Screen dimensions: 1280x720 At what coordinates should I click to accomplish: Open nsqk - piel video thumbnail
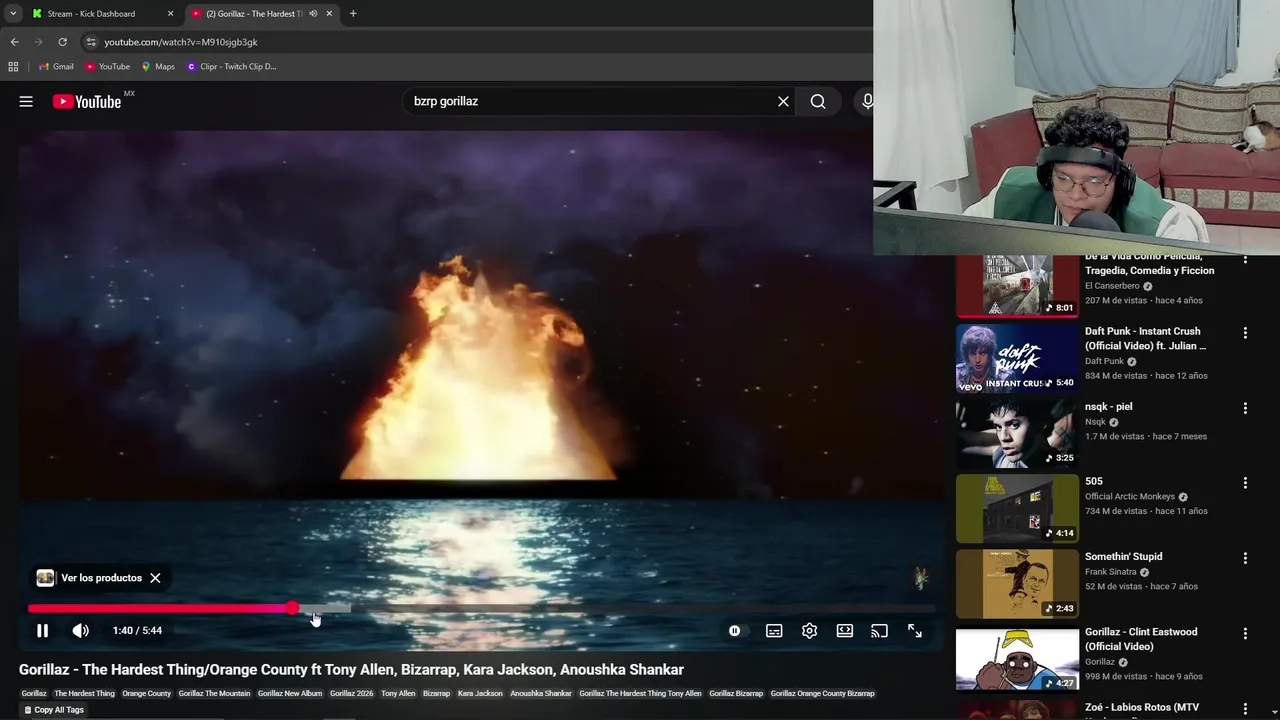click(x=1017, y=433)
